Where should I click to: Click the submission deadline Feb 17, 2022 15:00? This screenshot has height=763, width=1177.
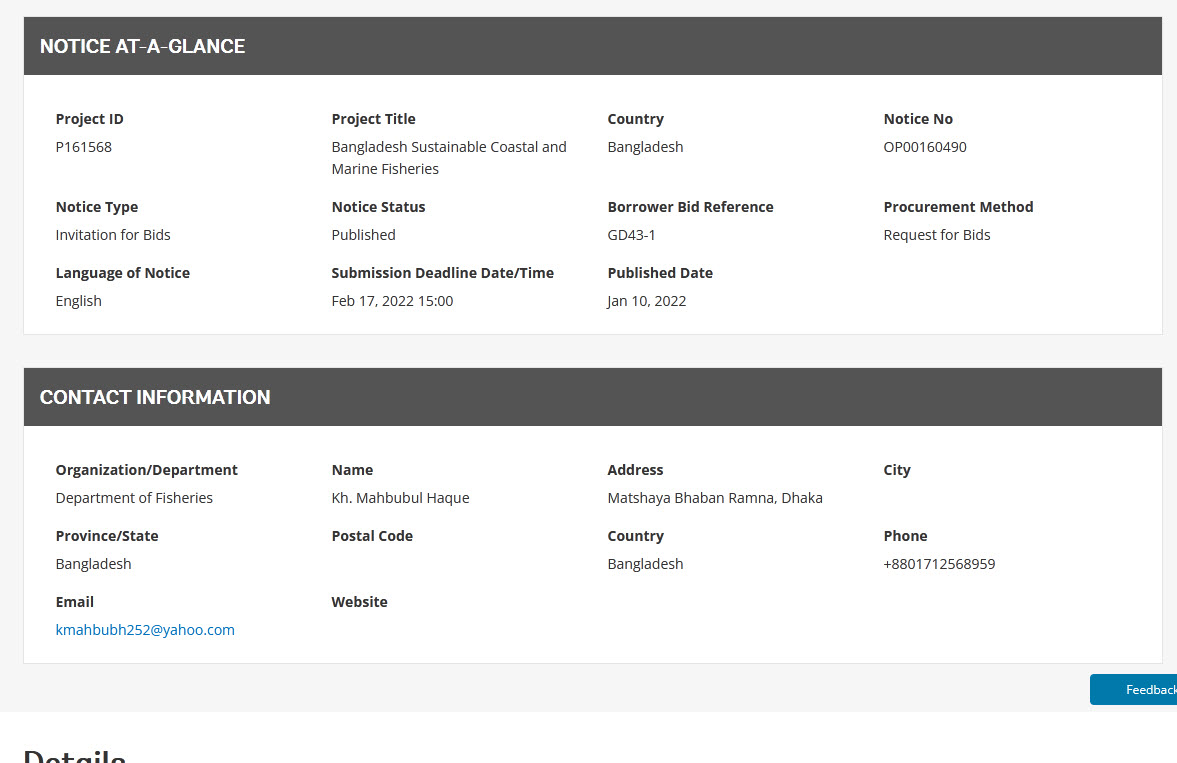(x=392, y=301)
